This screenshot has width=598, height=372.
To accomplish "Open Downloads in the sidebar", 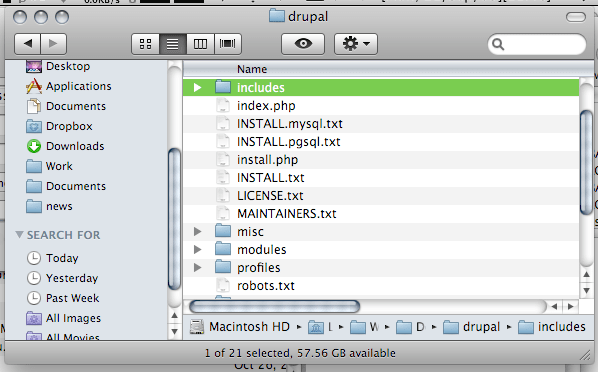I will click(65, 146).
